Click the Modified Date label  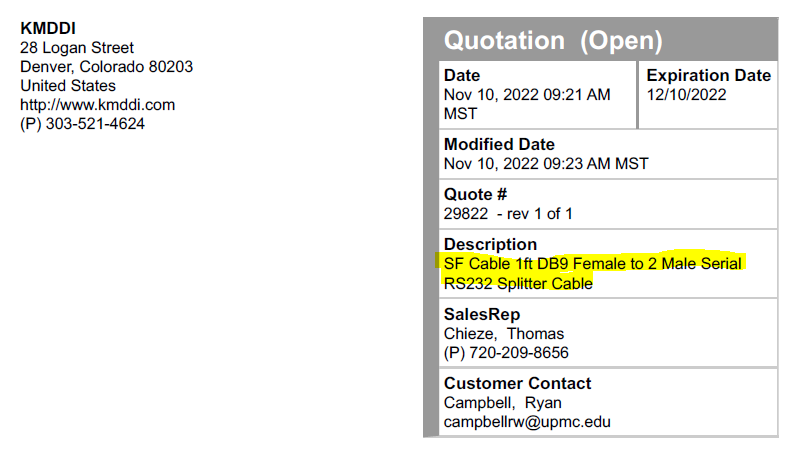(x=499, y=144)
